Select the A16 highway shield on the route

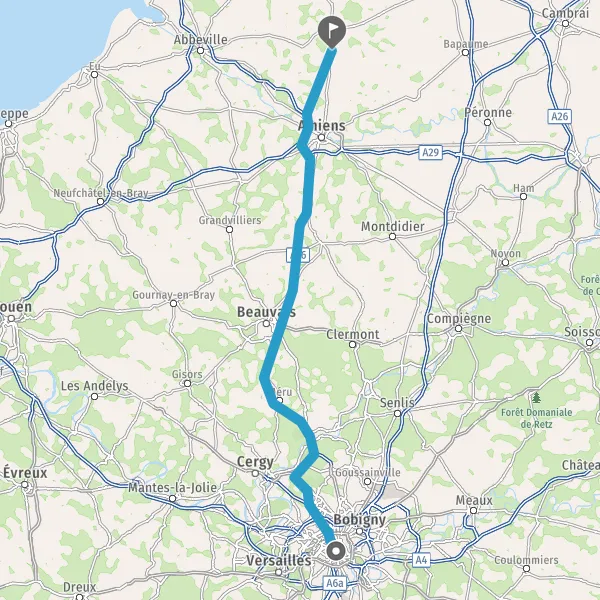[298, 255]
